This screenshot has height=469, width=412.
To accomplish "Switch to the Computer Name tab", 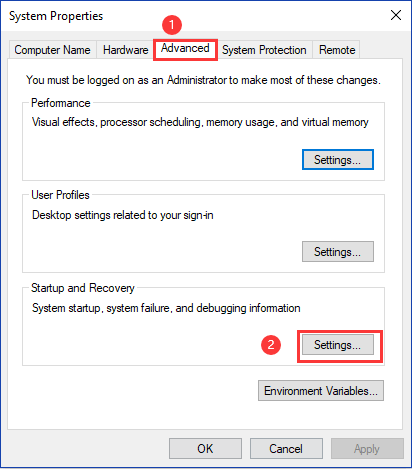I will 52,50.
